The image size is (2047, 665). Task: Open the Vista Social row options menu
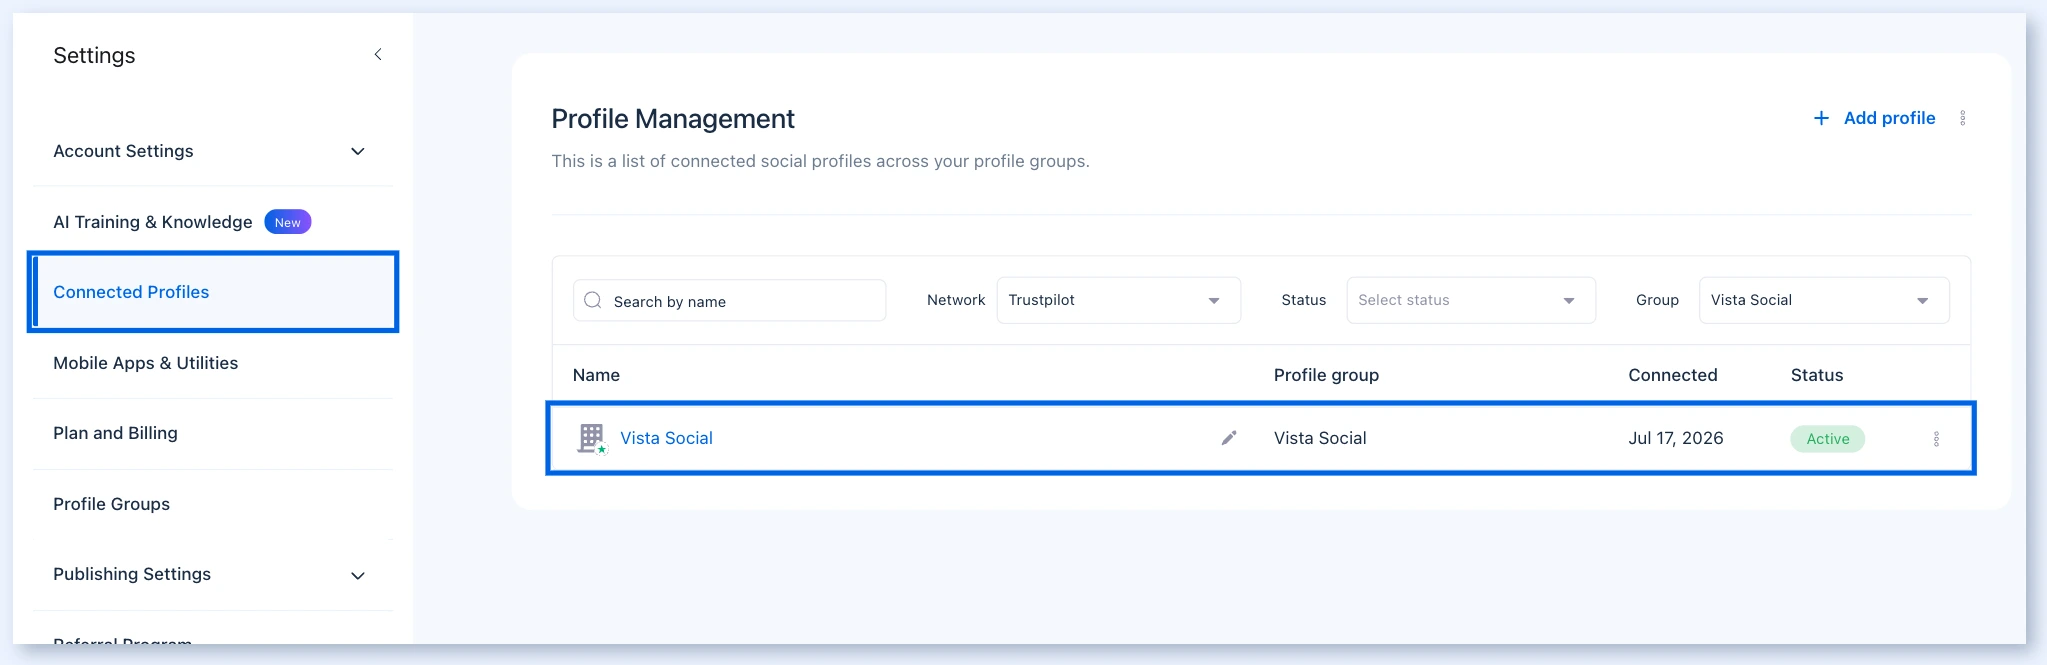click(x=1936, y=439)
